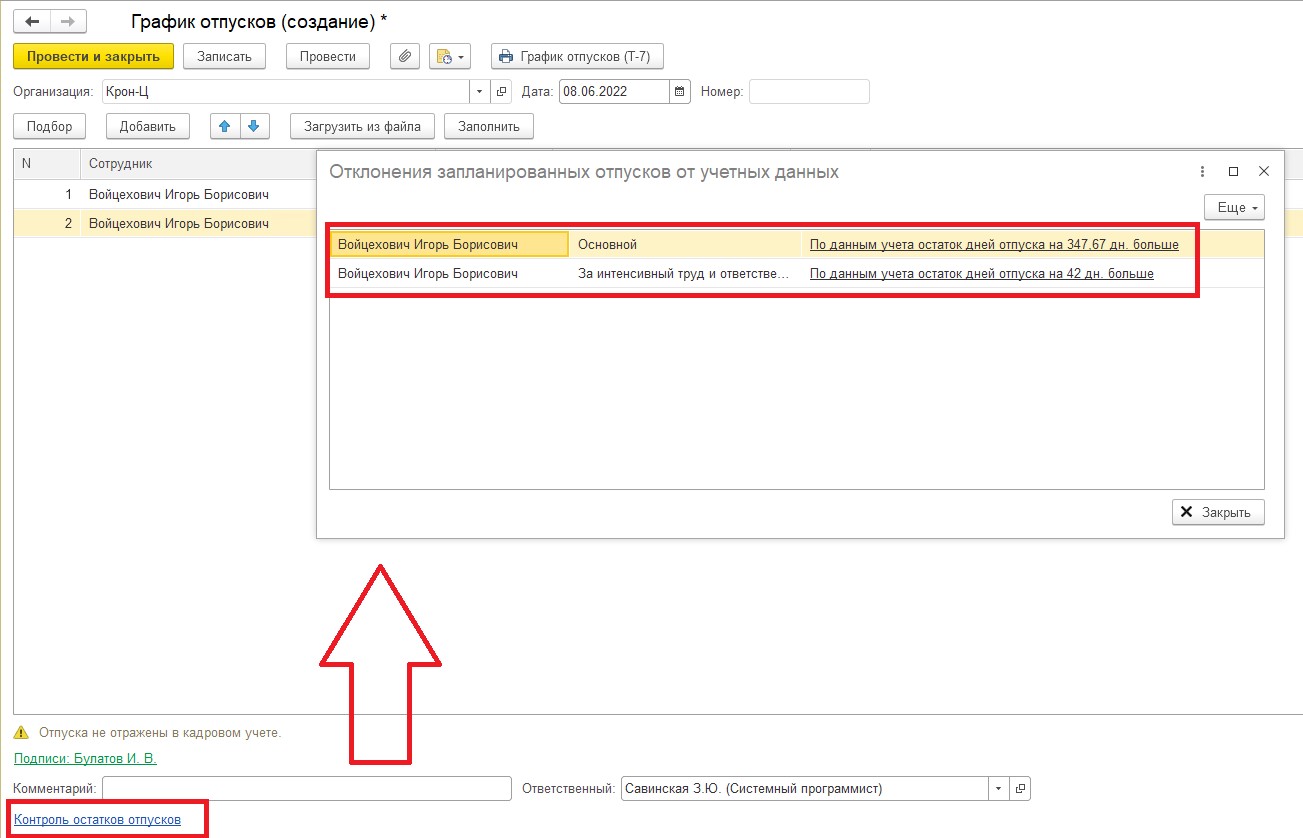The image size is (1303, 838).
Task: Click the N column header
Action: (47, 164)
